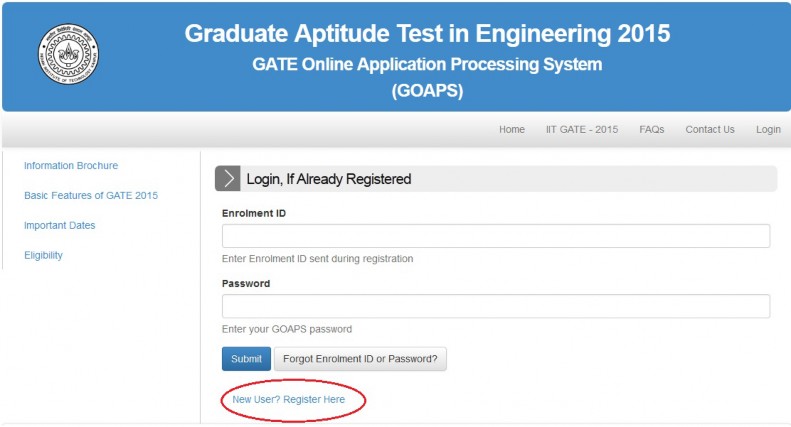The height and width of the screenshot is (427, 791).
Task: Focus the Password input field
Action: coord(496,306)
